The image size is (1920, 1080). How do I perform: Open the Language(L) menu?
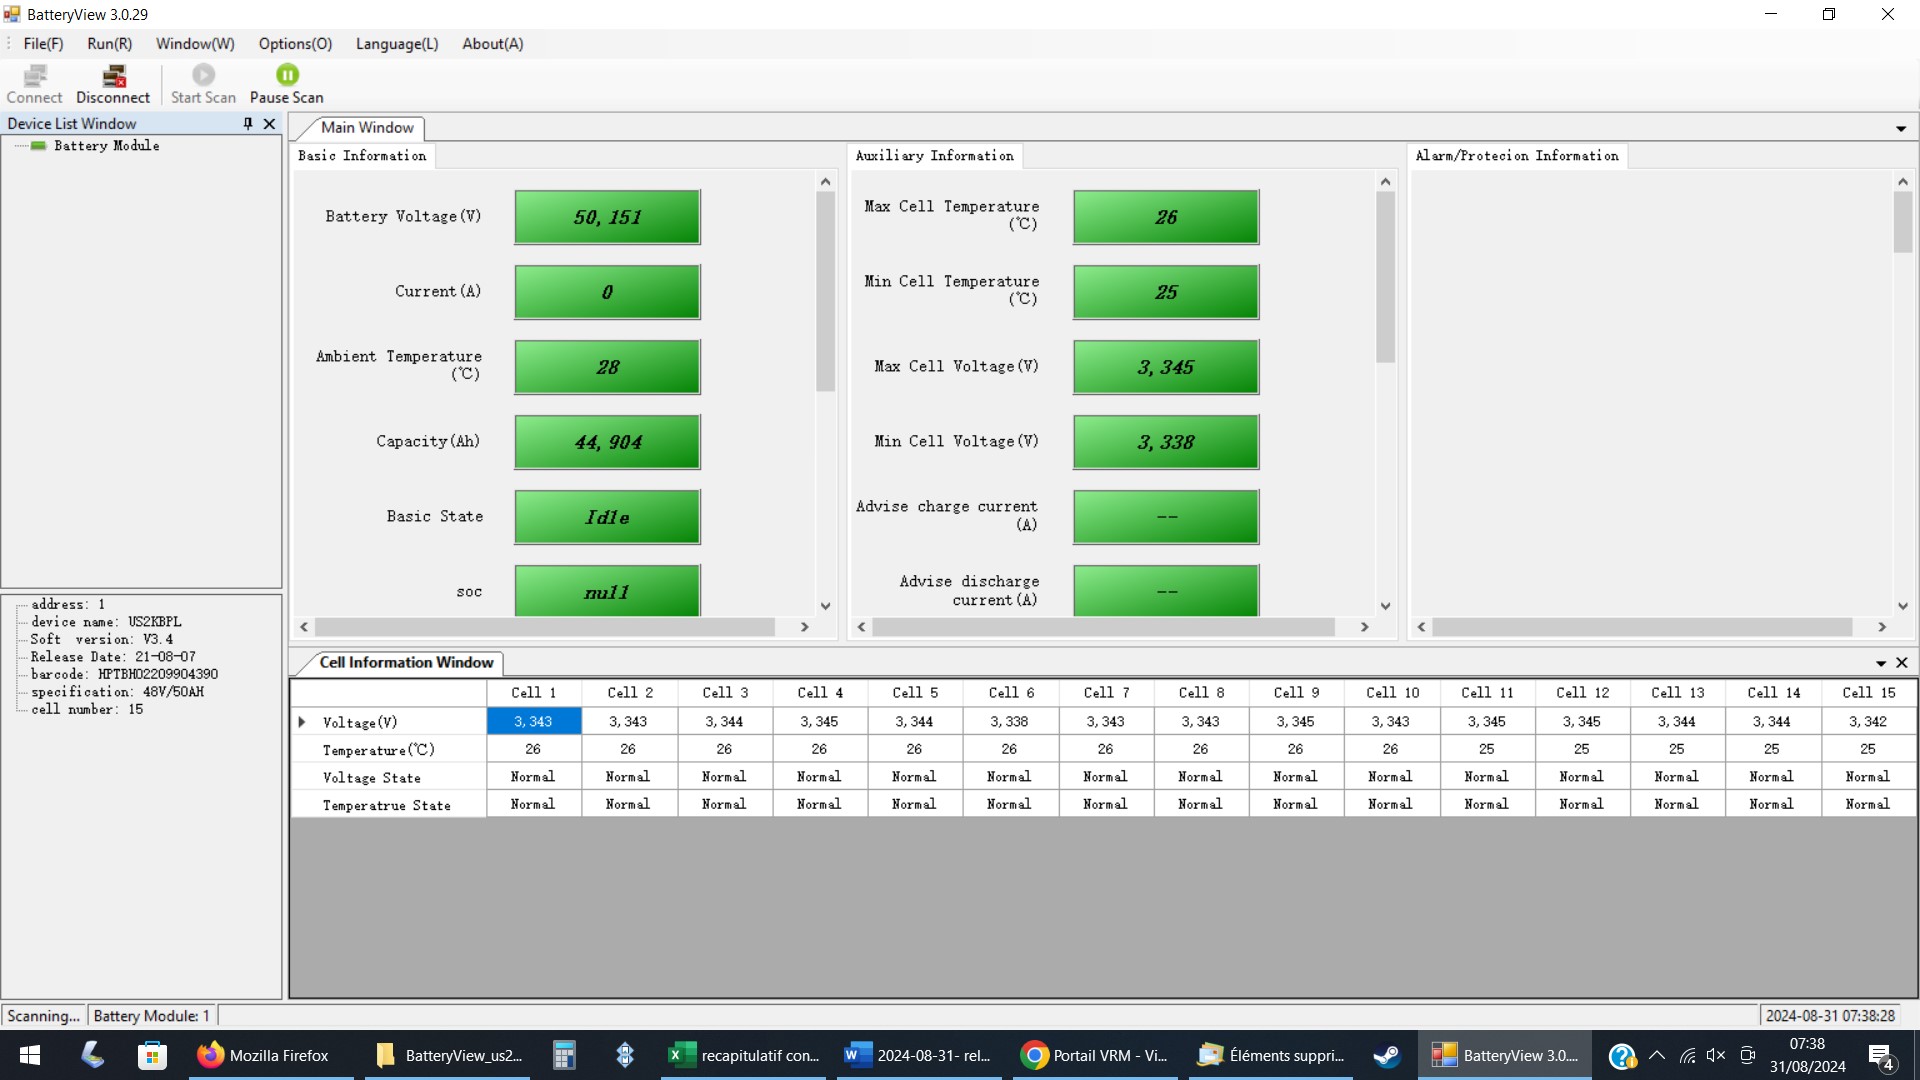(x=397, y=44)
